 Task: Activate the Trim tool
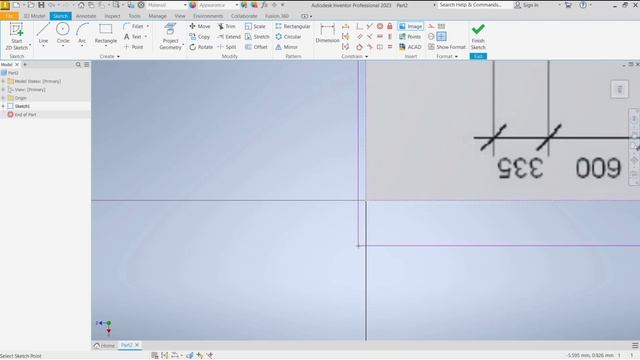pos(227,26)
